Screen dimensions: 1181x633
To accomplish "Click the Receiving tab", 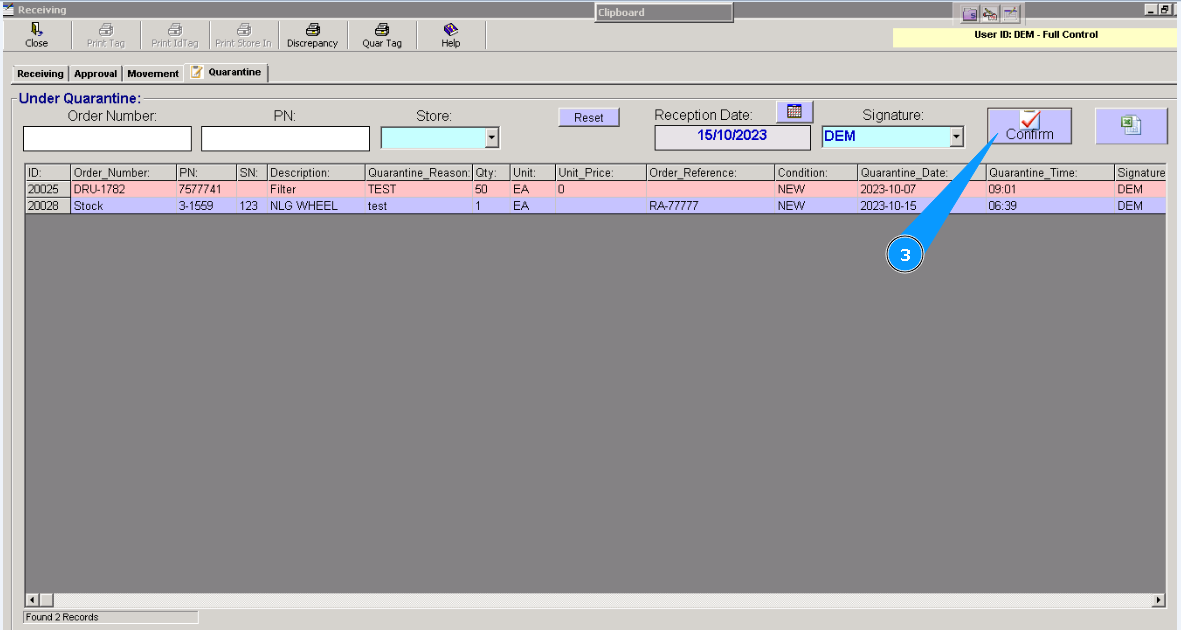I will (39, 72).
